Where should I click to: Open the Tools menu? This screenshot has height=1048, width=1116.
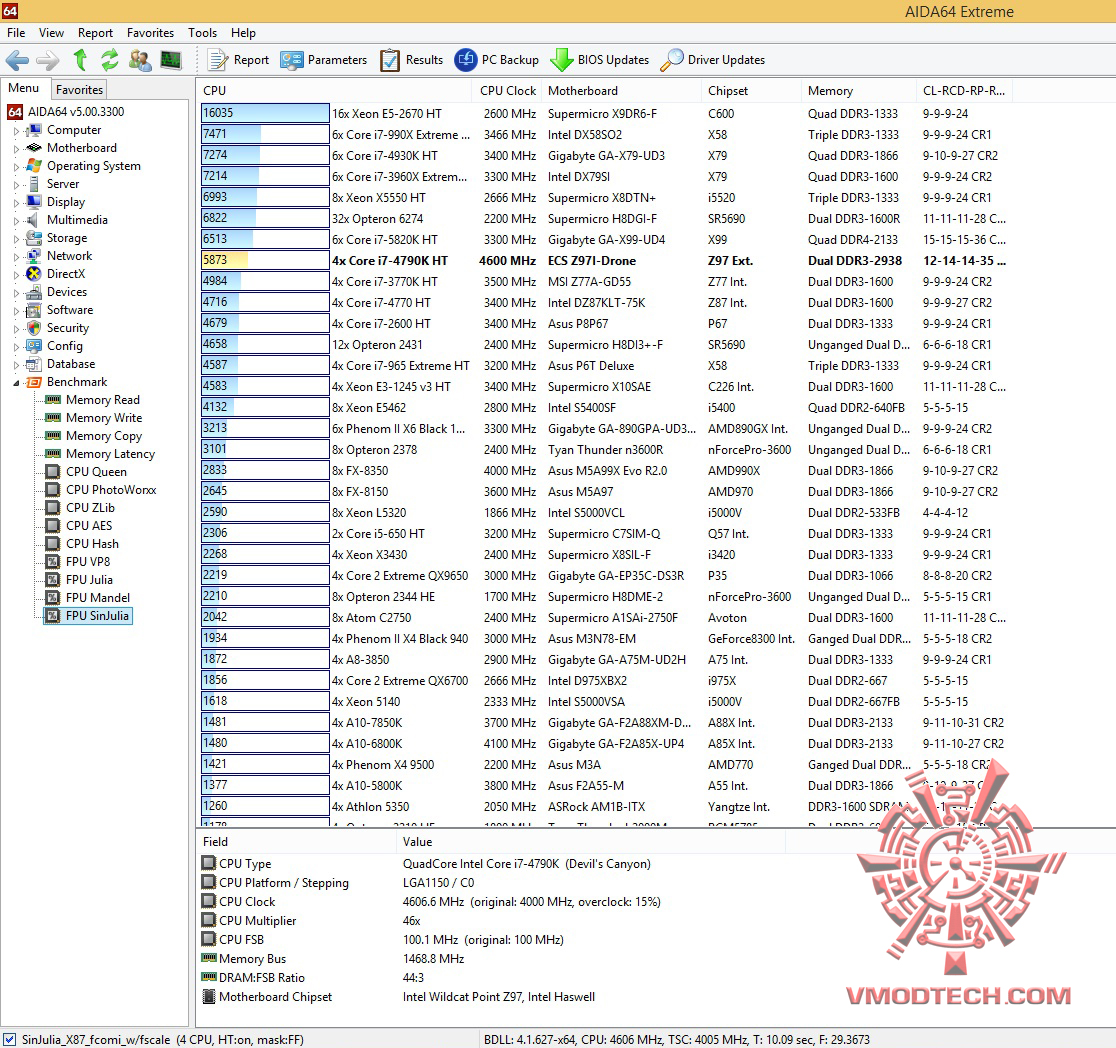click(x=202, y=33)
